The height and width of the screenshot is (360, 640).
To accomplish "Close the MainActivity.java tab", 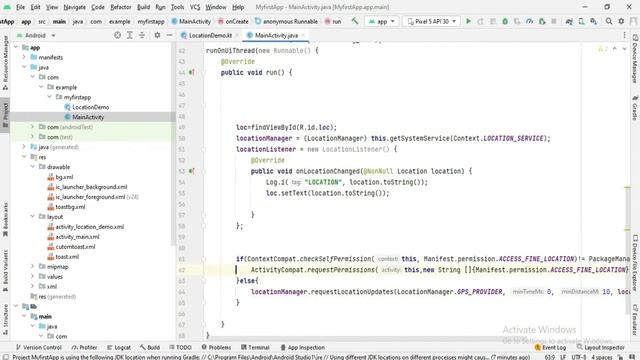I will (303, 36).
